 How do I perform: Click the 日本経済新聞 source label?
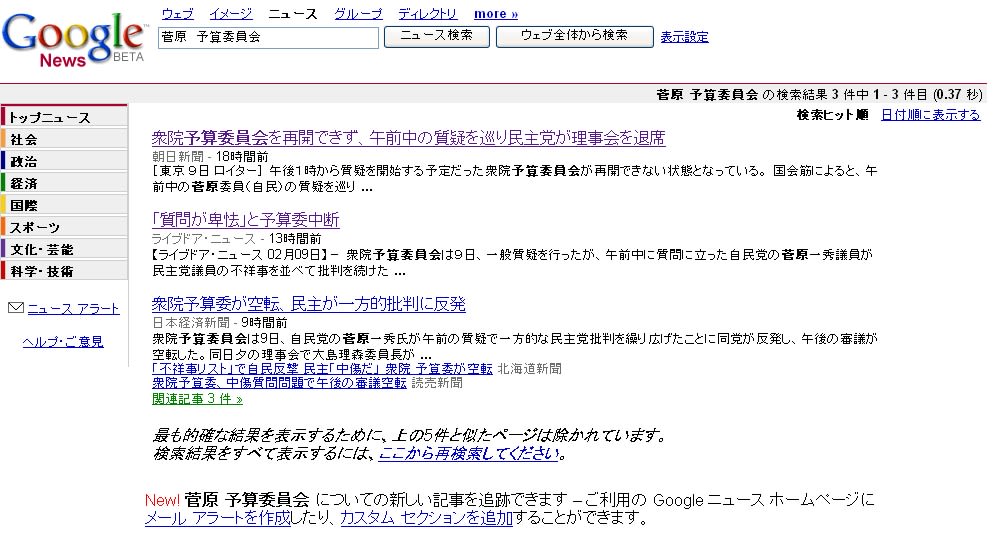click(191, 323)
